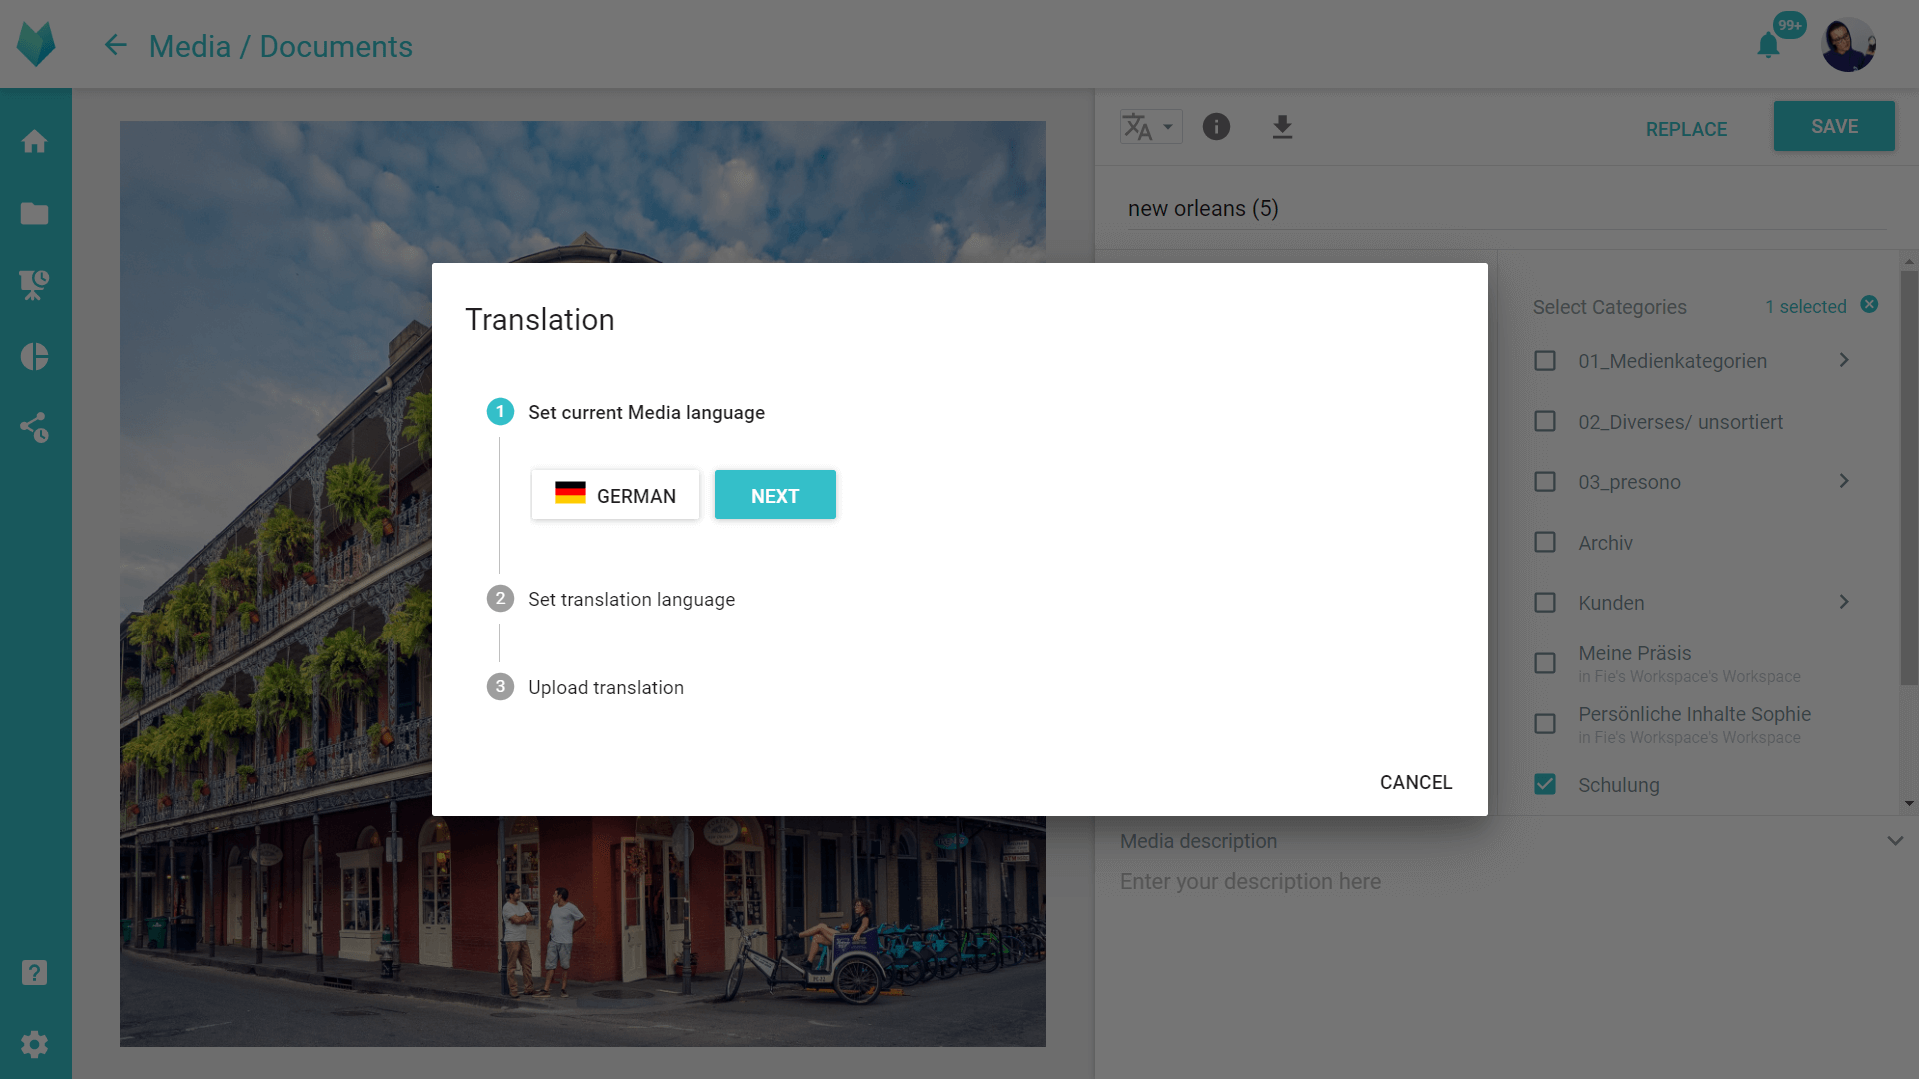The width and height of the screenshot is (1919, 1079).
Task: Check the Meine Präsis checkbox
Action: (x=1545, y=663)
